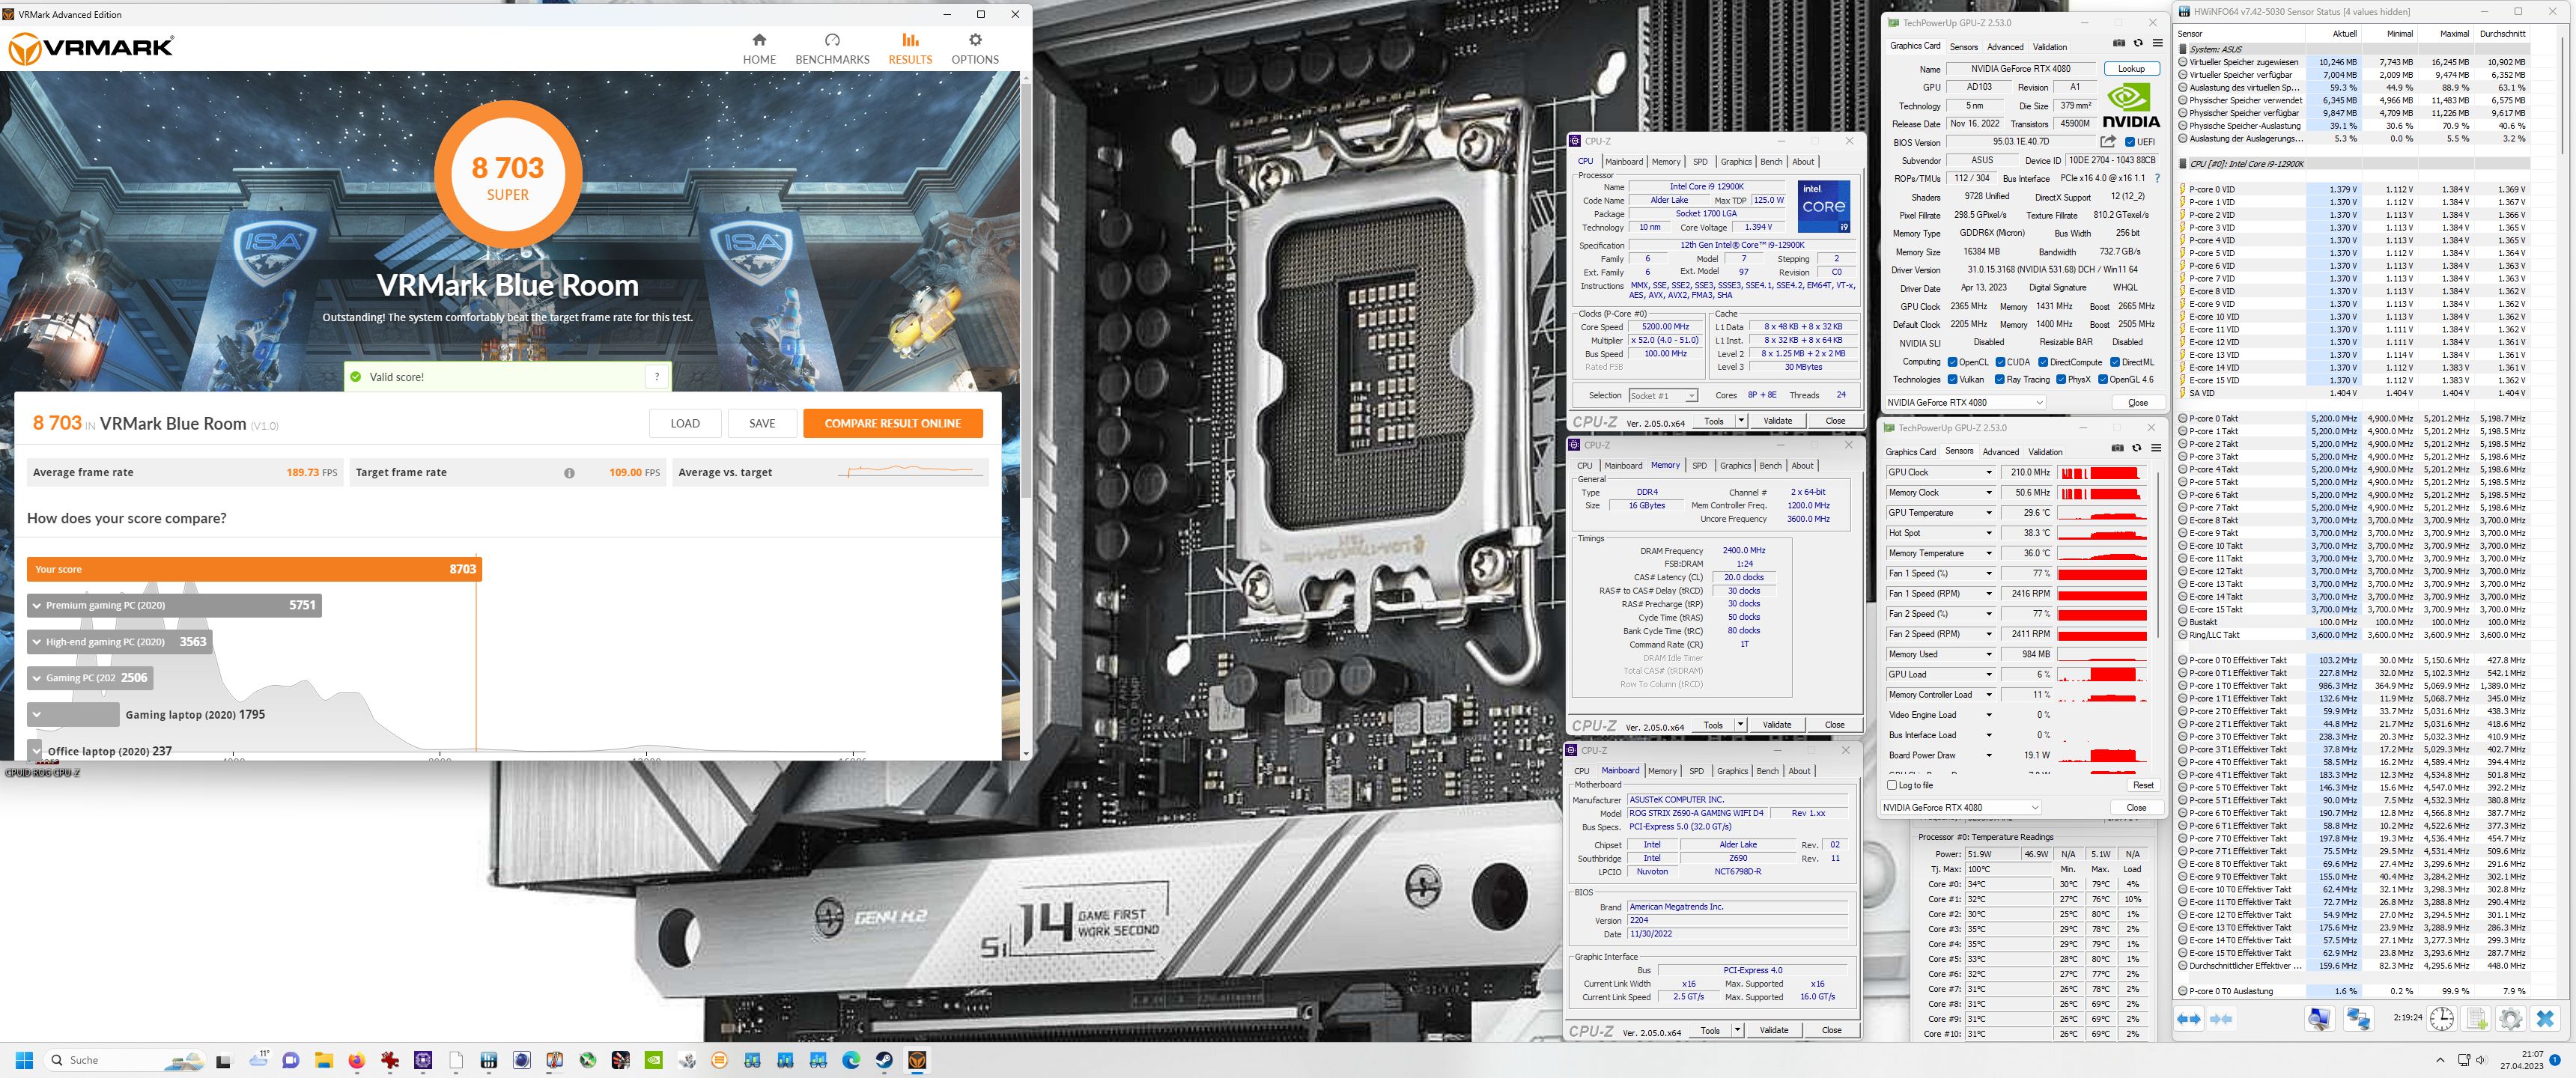Click LOAD button in VRMark
The image size is (2576, 1078).
click(685, 423)
